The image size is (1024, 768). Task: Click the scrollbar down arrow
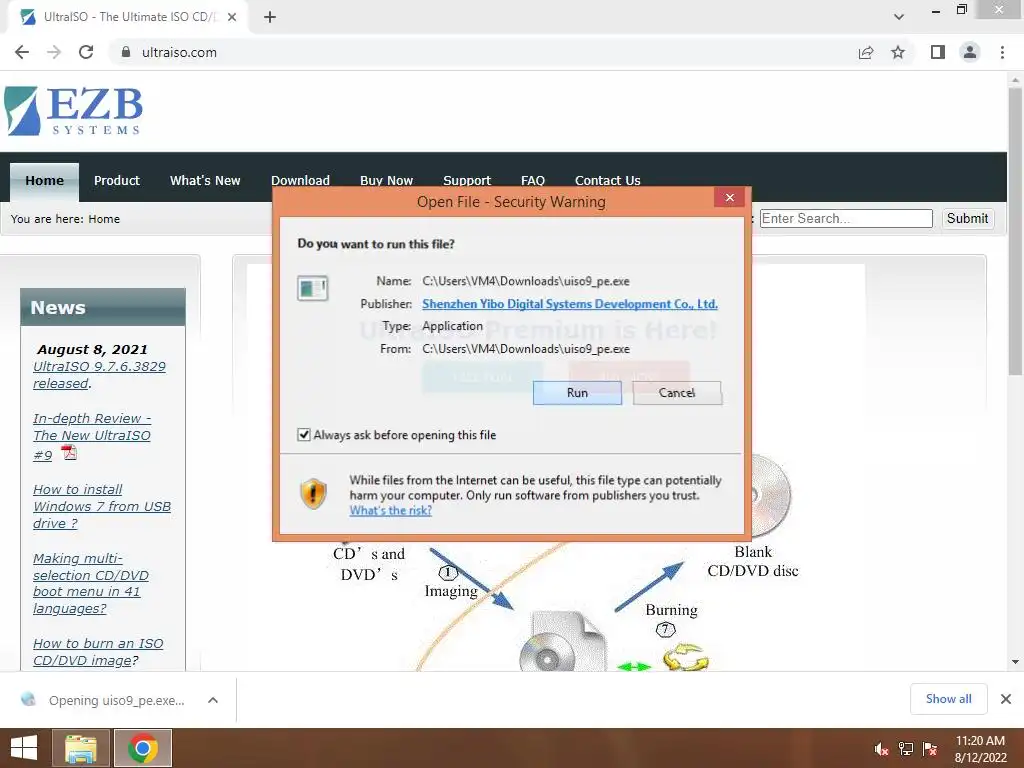point(1015,662)
